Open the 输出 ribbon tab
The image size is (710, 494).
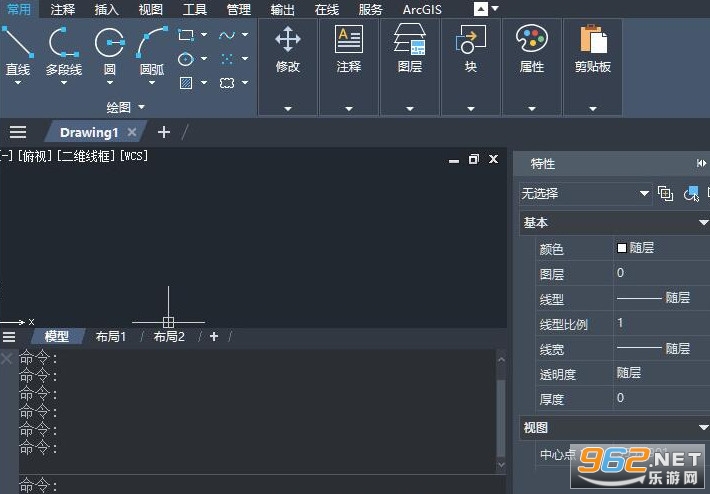coord(283,9)
